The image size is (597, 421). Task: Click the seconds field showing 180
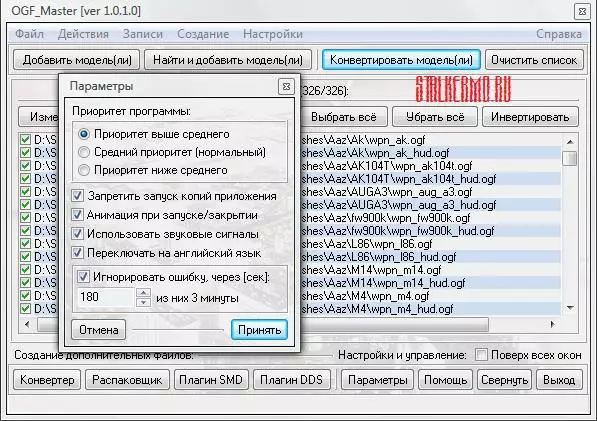click(106, 297)
